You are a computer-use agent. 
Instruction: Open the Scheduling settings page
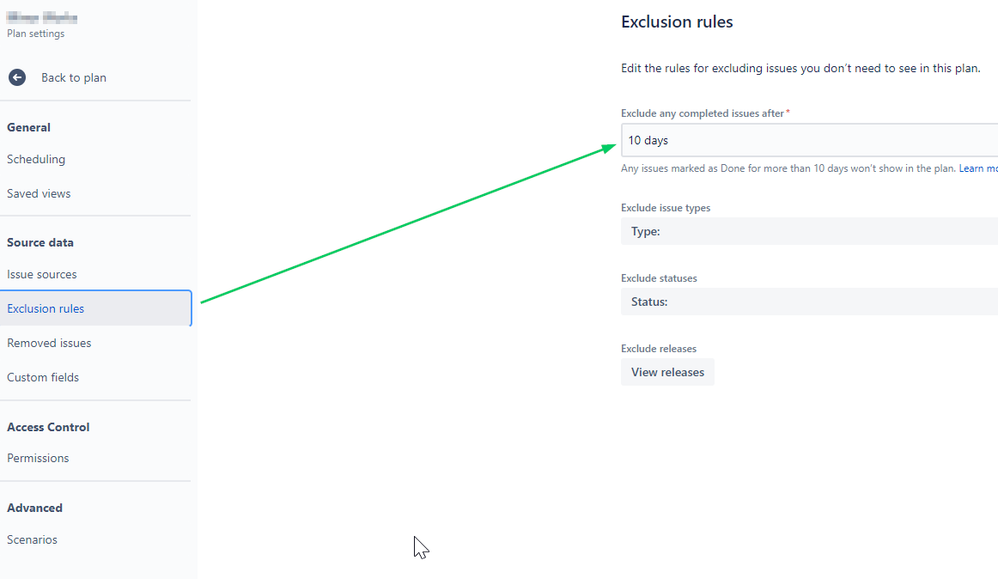click(x=36, y=159)
